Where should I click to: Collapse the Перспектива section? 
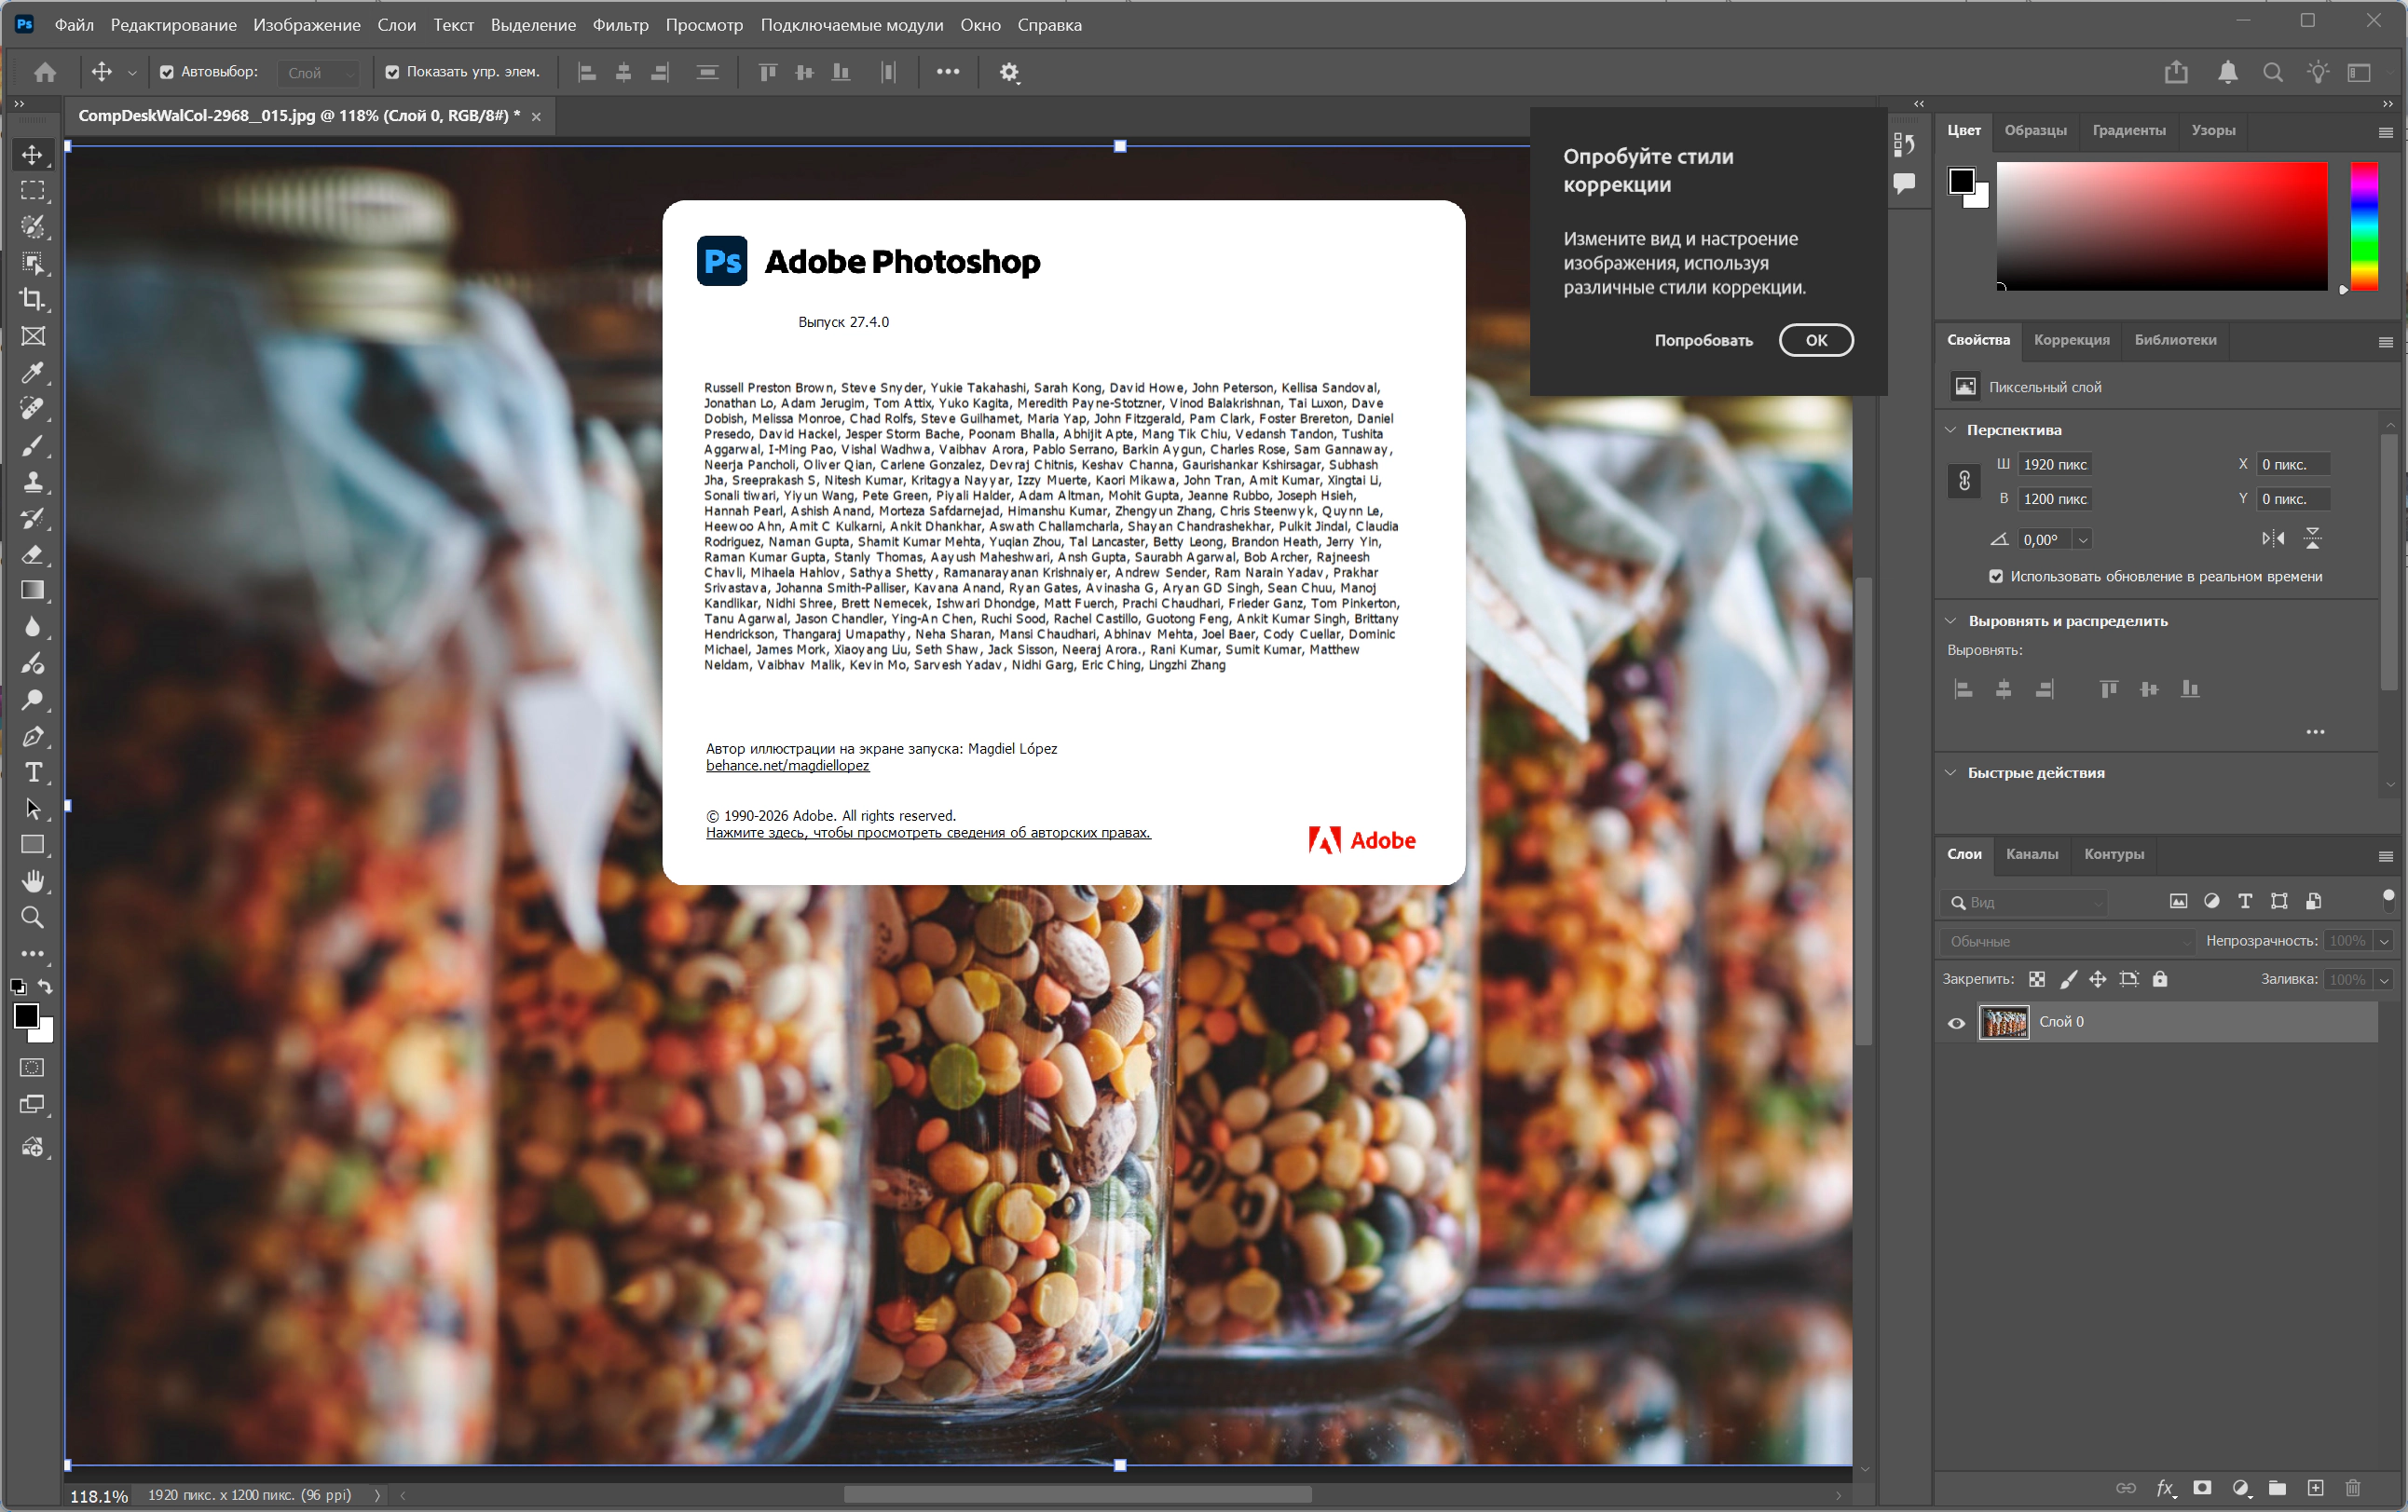pos(1950,430)
